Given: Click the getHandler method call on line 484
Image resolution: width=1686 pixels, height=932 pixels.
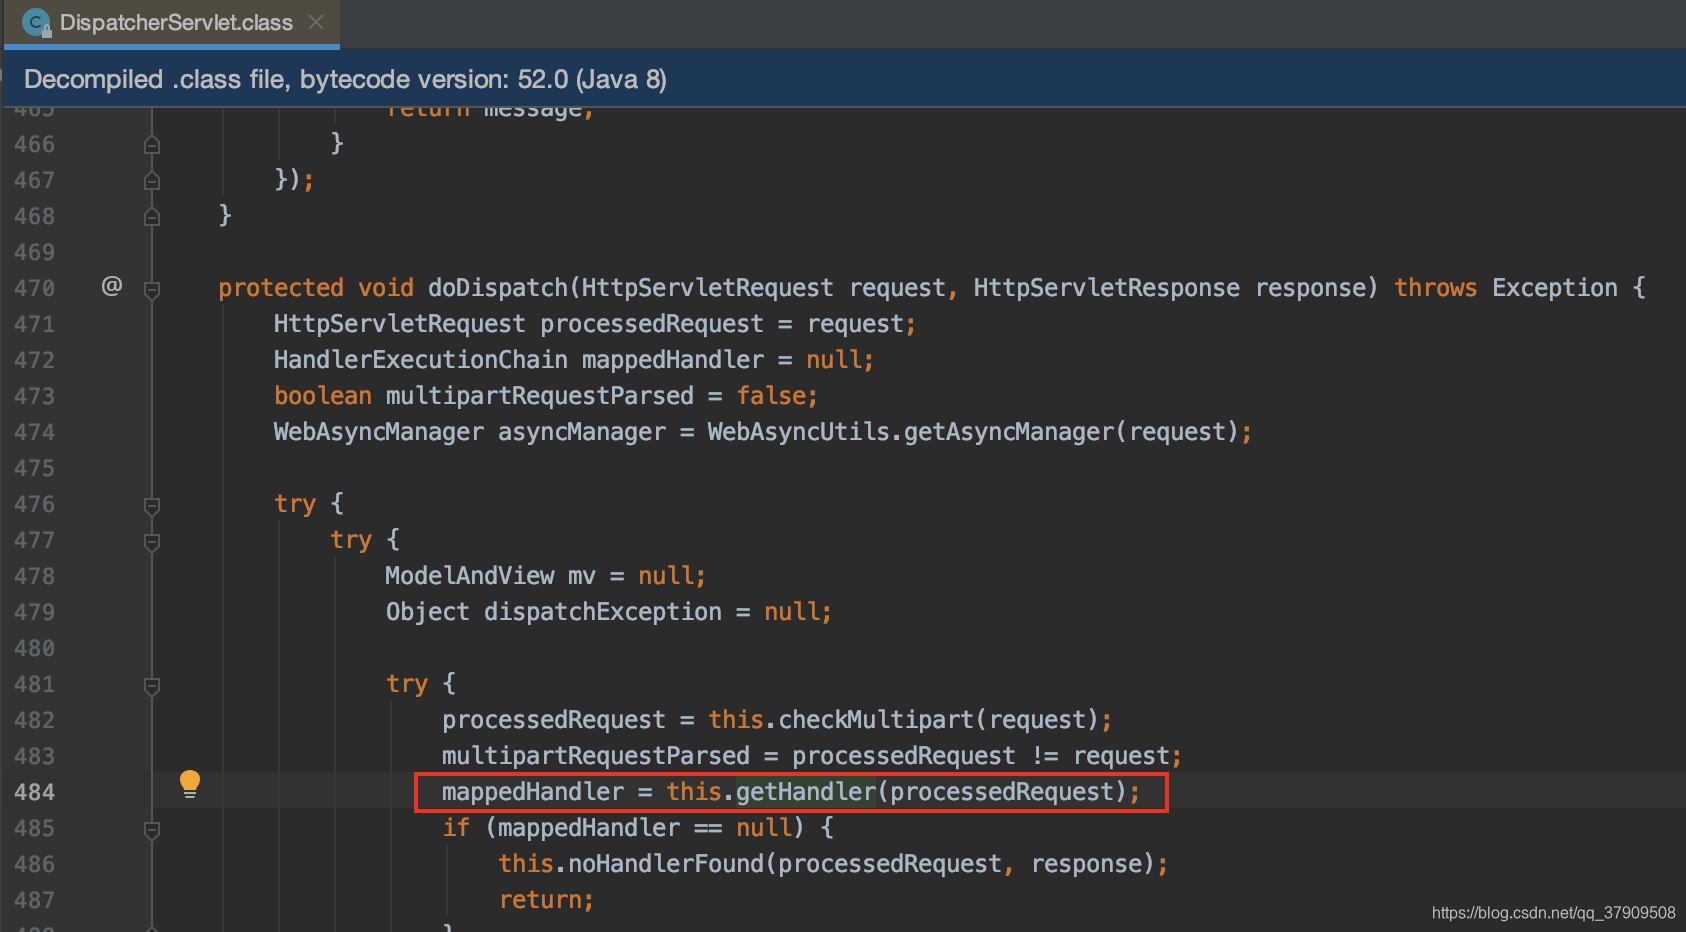Looking at the screenshot, I should [806, 792].
